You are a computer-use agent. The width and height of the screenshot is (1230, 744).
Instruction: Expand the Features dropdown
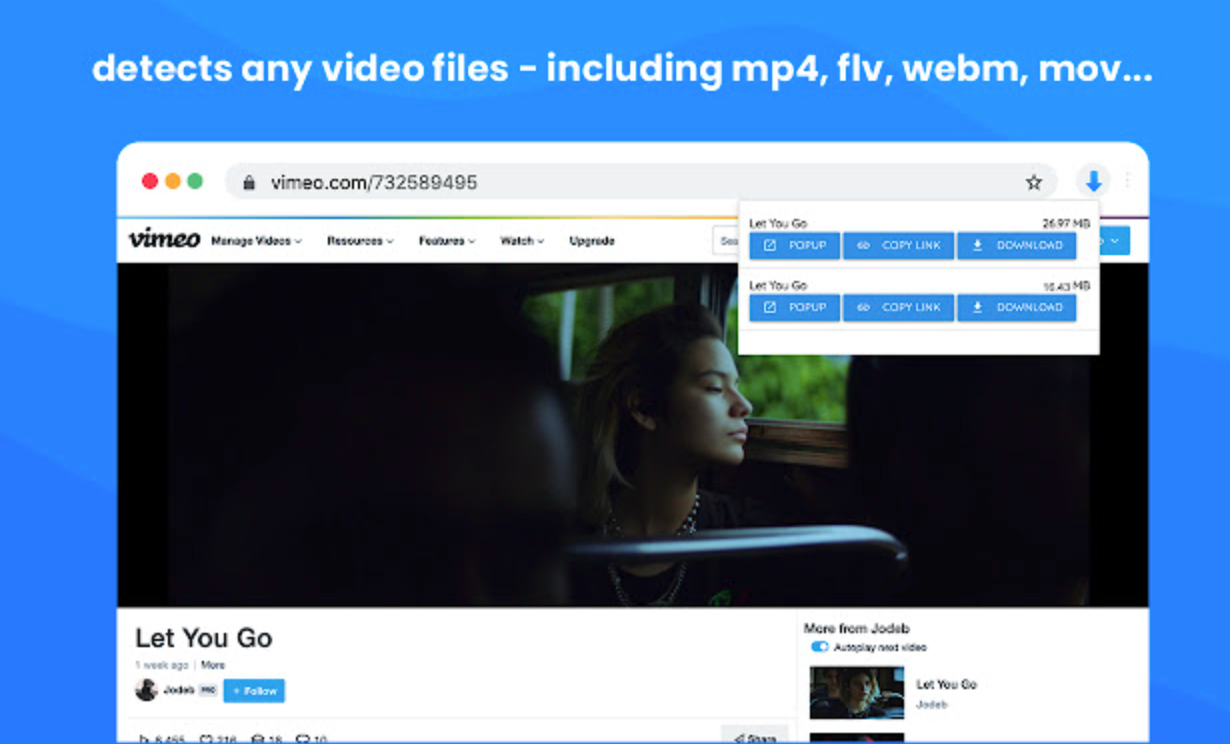(447, 241)
